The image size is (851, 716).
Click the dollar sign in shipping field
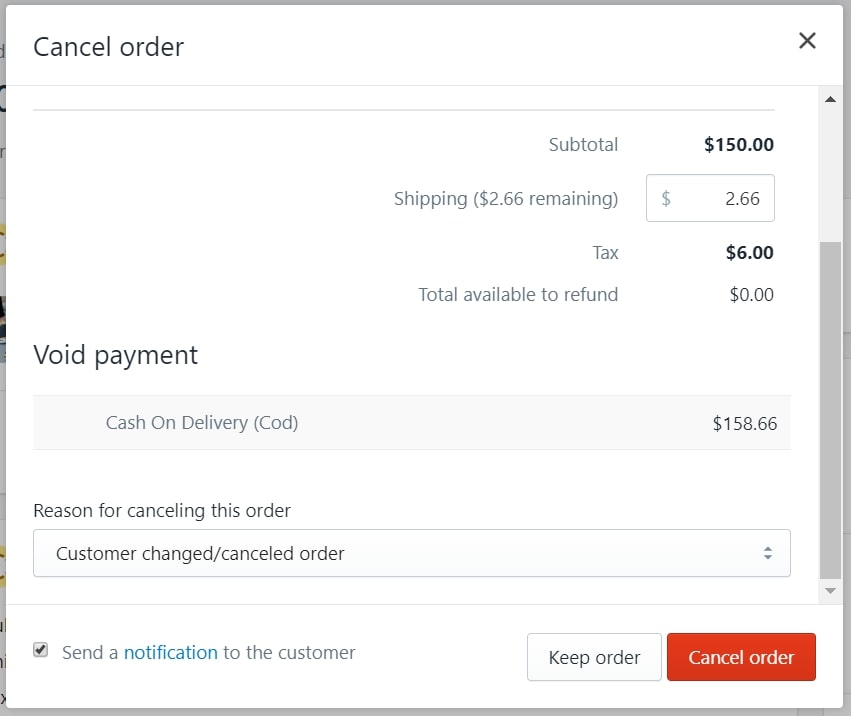coord(666,198)
